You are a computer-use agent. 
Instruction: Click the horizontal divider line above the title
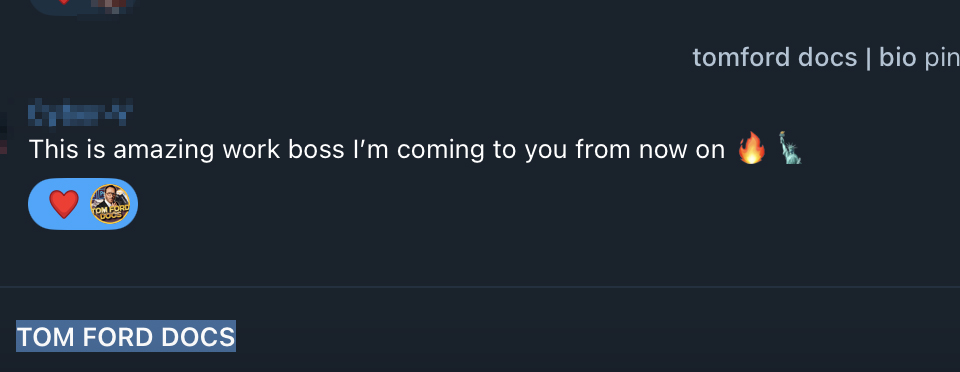click(x=480, y=286)
